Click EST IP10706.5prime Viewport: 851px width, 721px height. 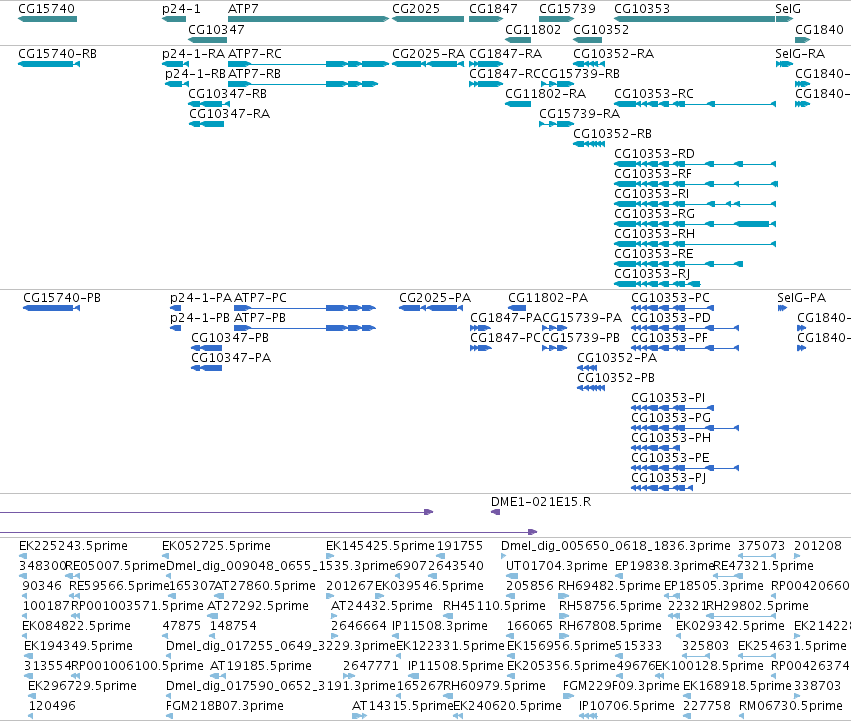coord(588,716)
